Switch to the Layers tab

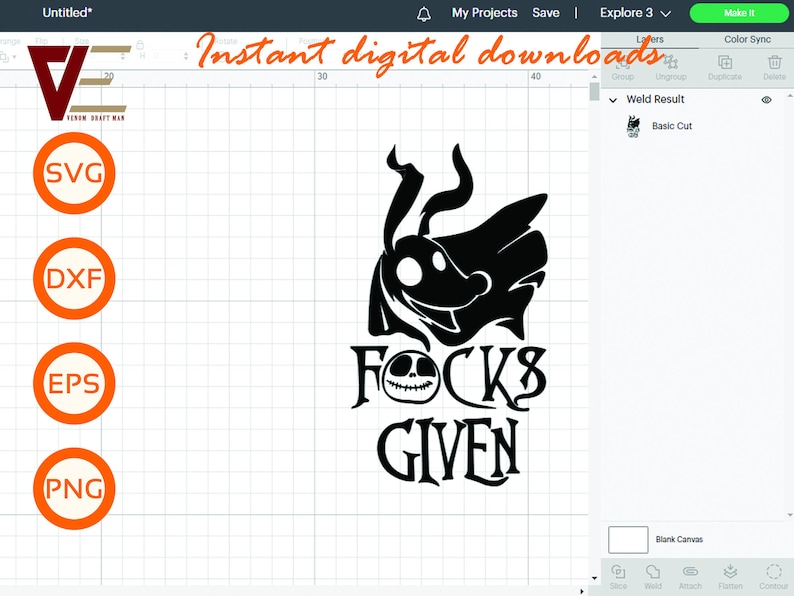[x=650, y=40]
